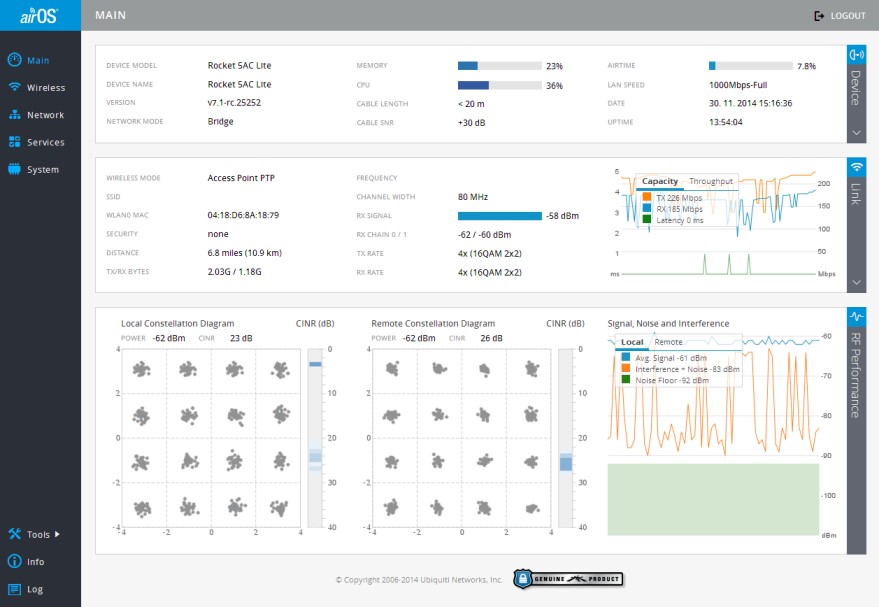Select the Local tab in signal chart
The width and height of the screenshot is (879, 607).
(x=632, y=342)
